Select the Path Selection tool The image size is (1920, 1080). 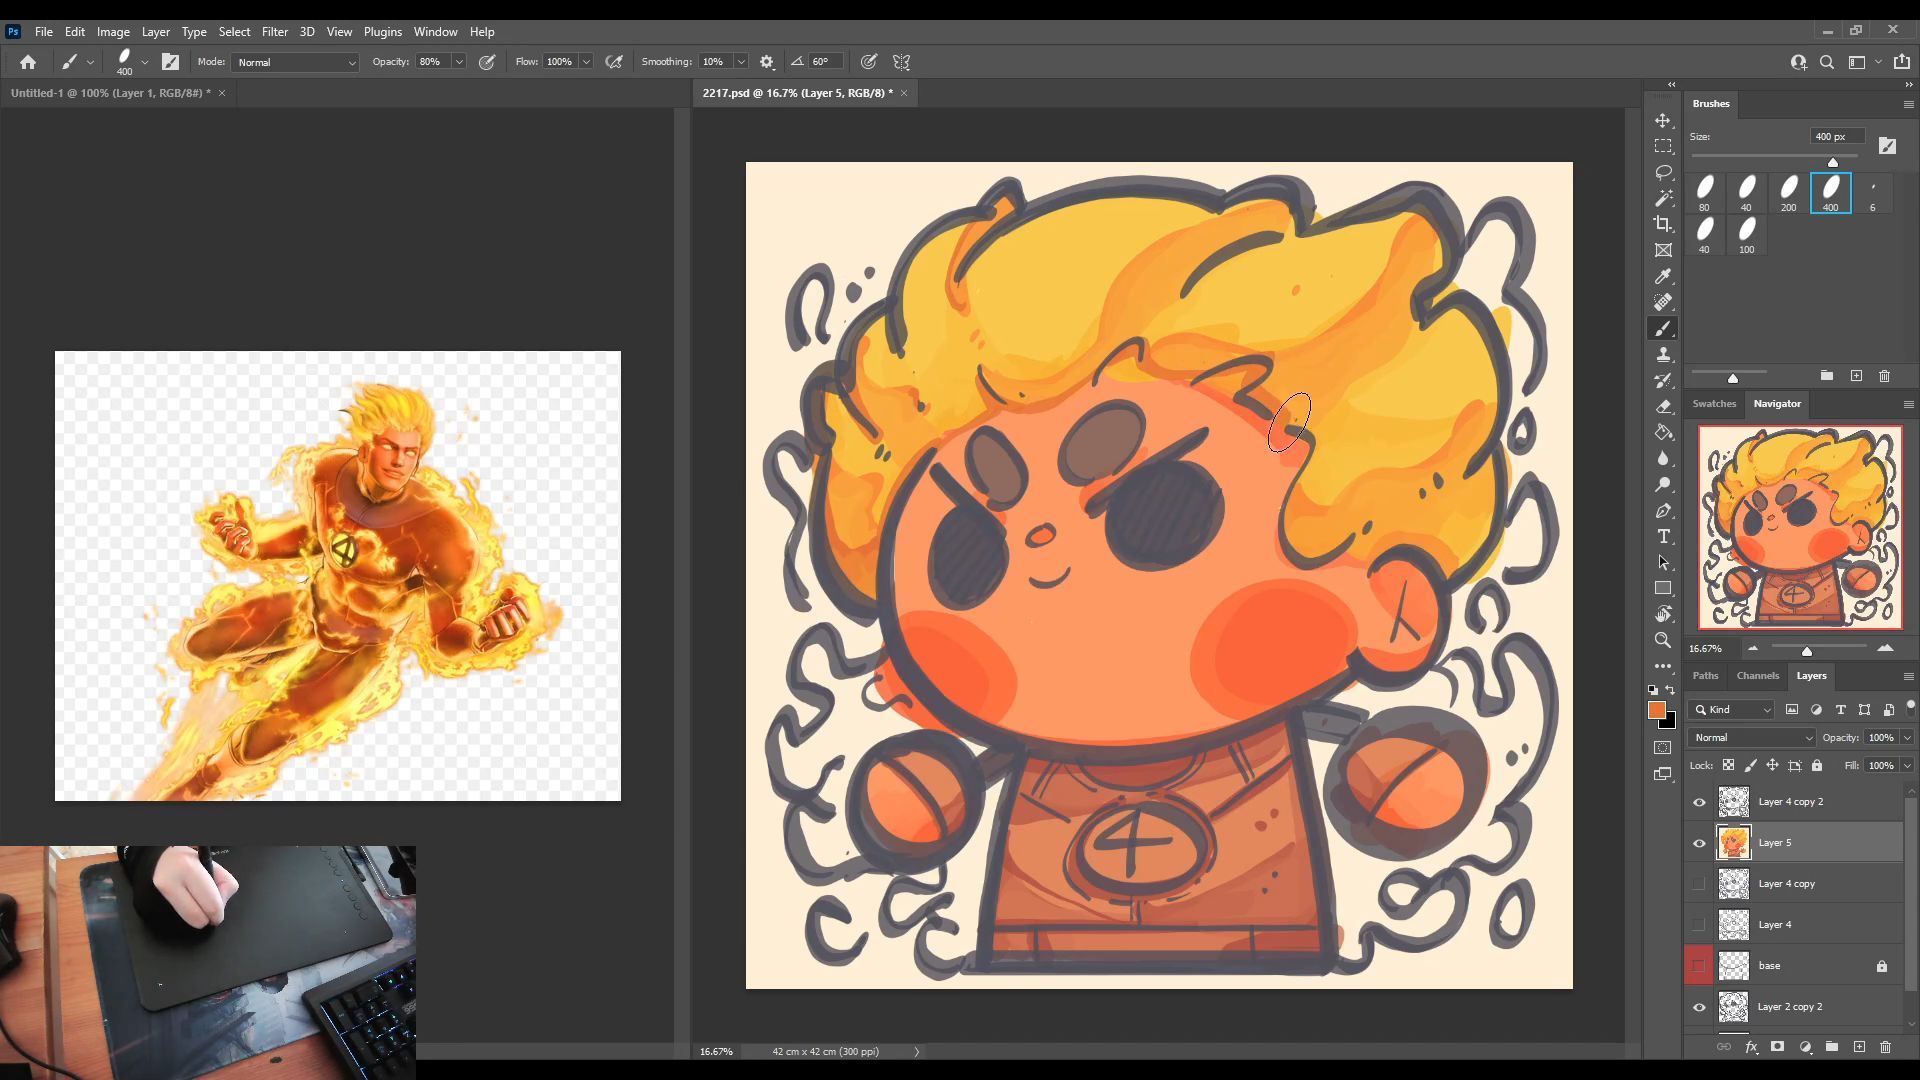(1663, 562)
